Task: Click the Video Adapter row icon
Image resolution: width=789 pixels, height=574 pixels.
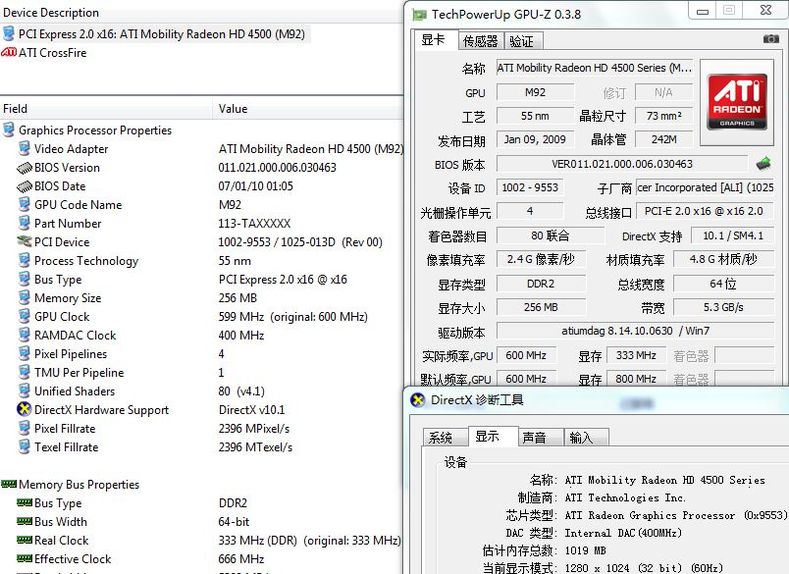Action: click(24, 148)
